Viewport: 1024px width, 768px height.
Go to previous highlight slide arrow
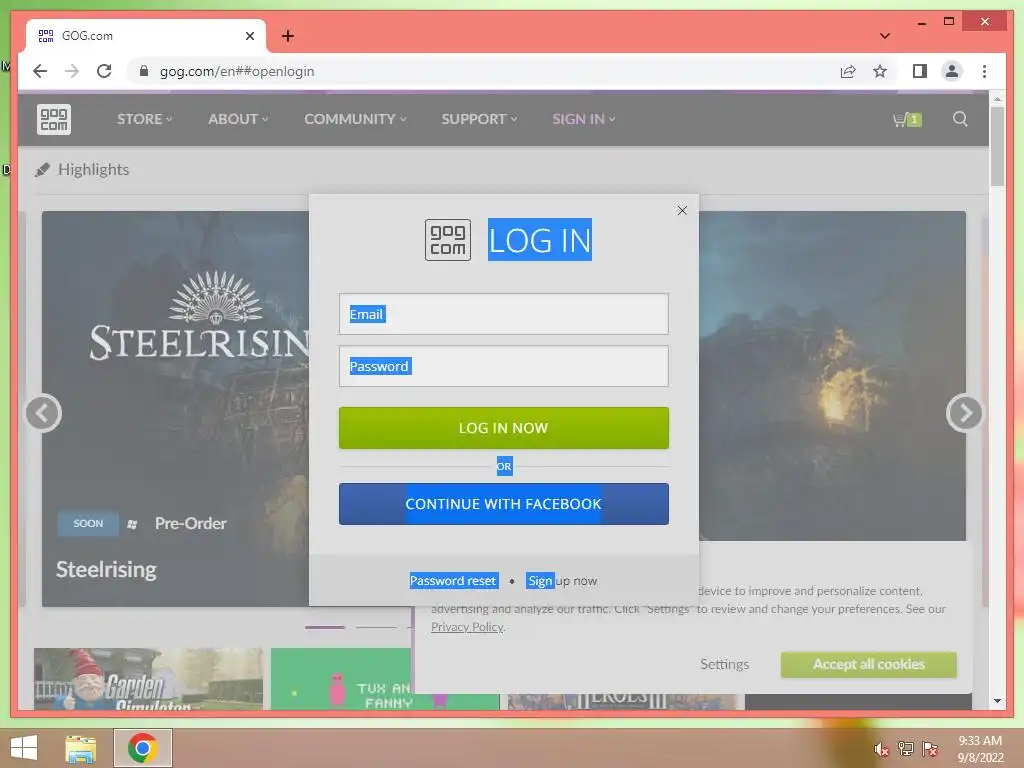click(43, 413)
